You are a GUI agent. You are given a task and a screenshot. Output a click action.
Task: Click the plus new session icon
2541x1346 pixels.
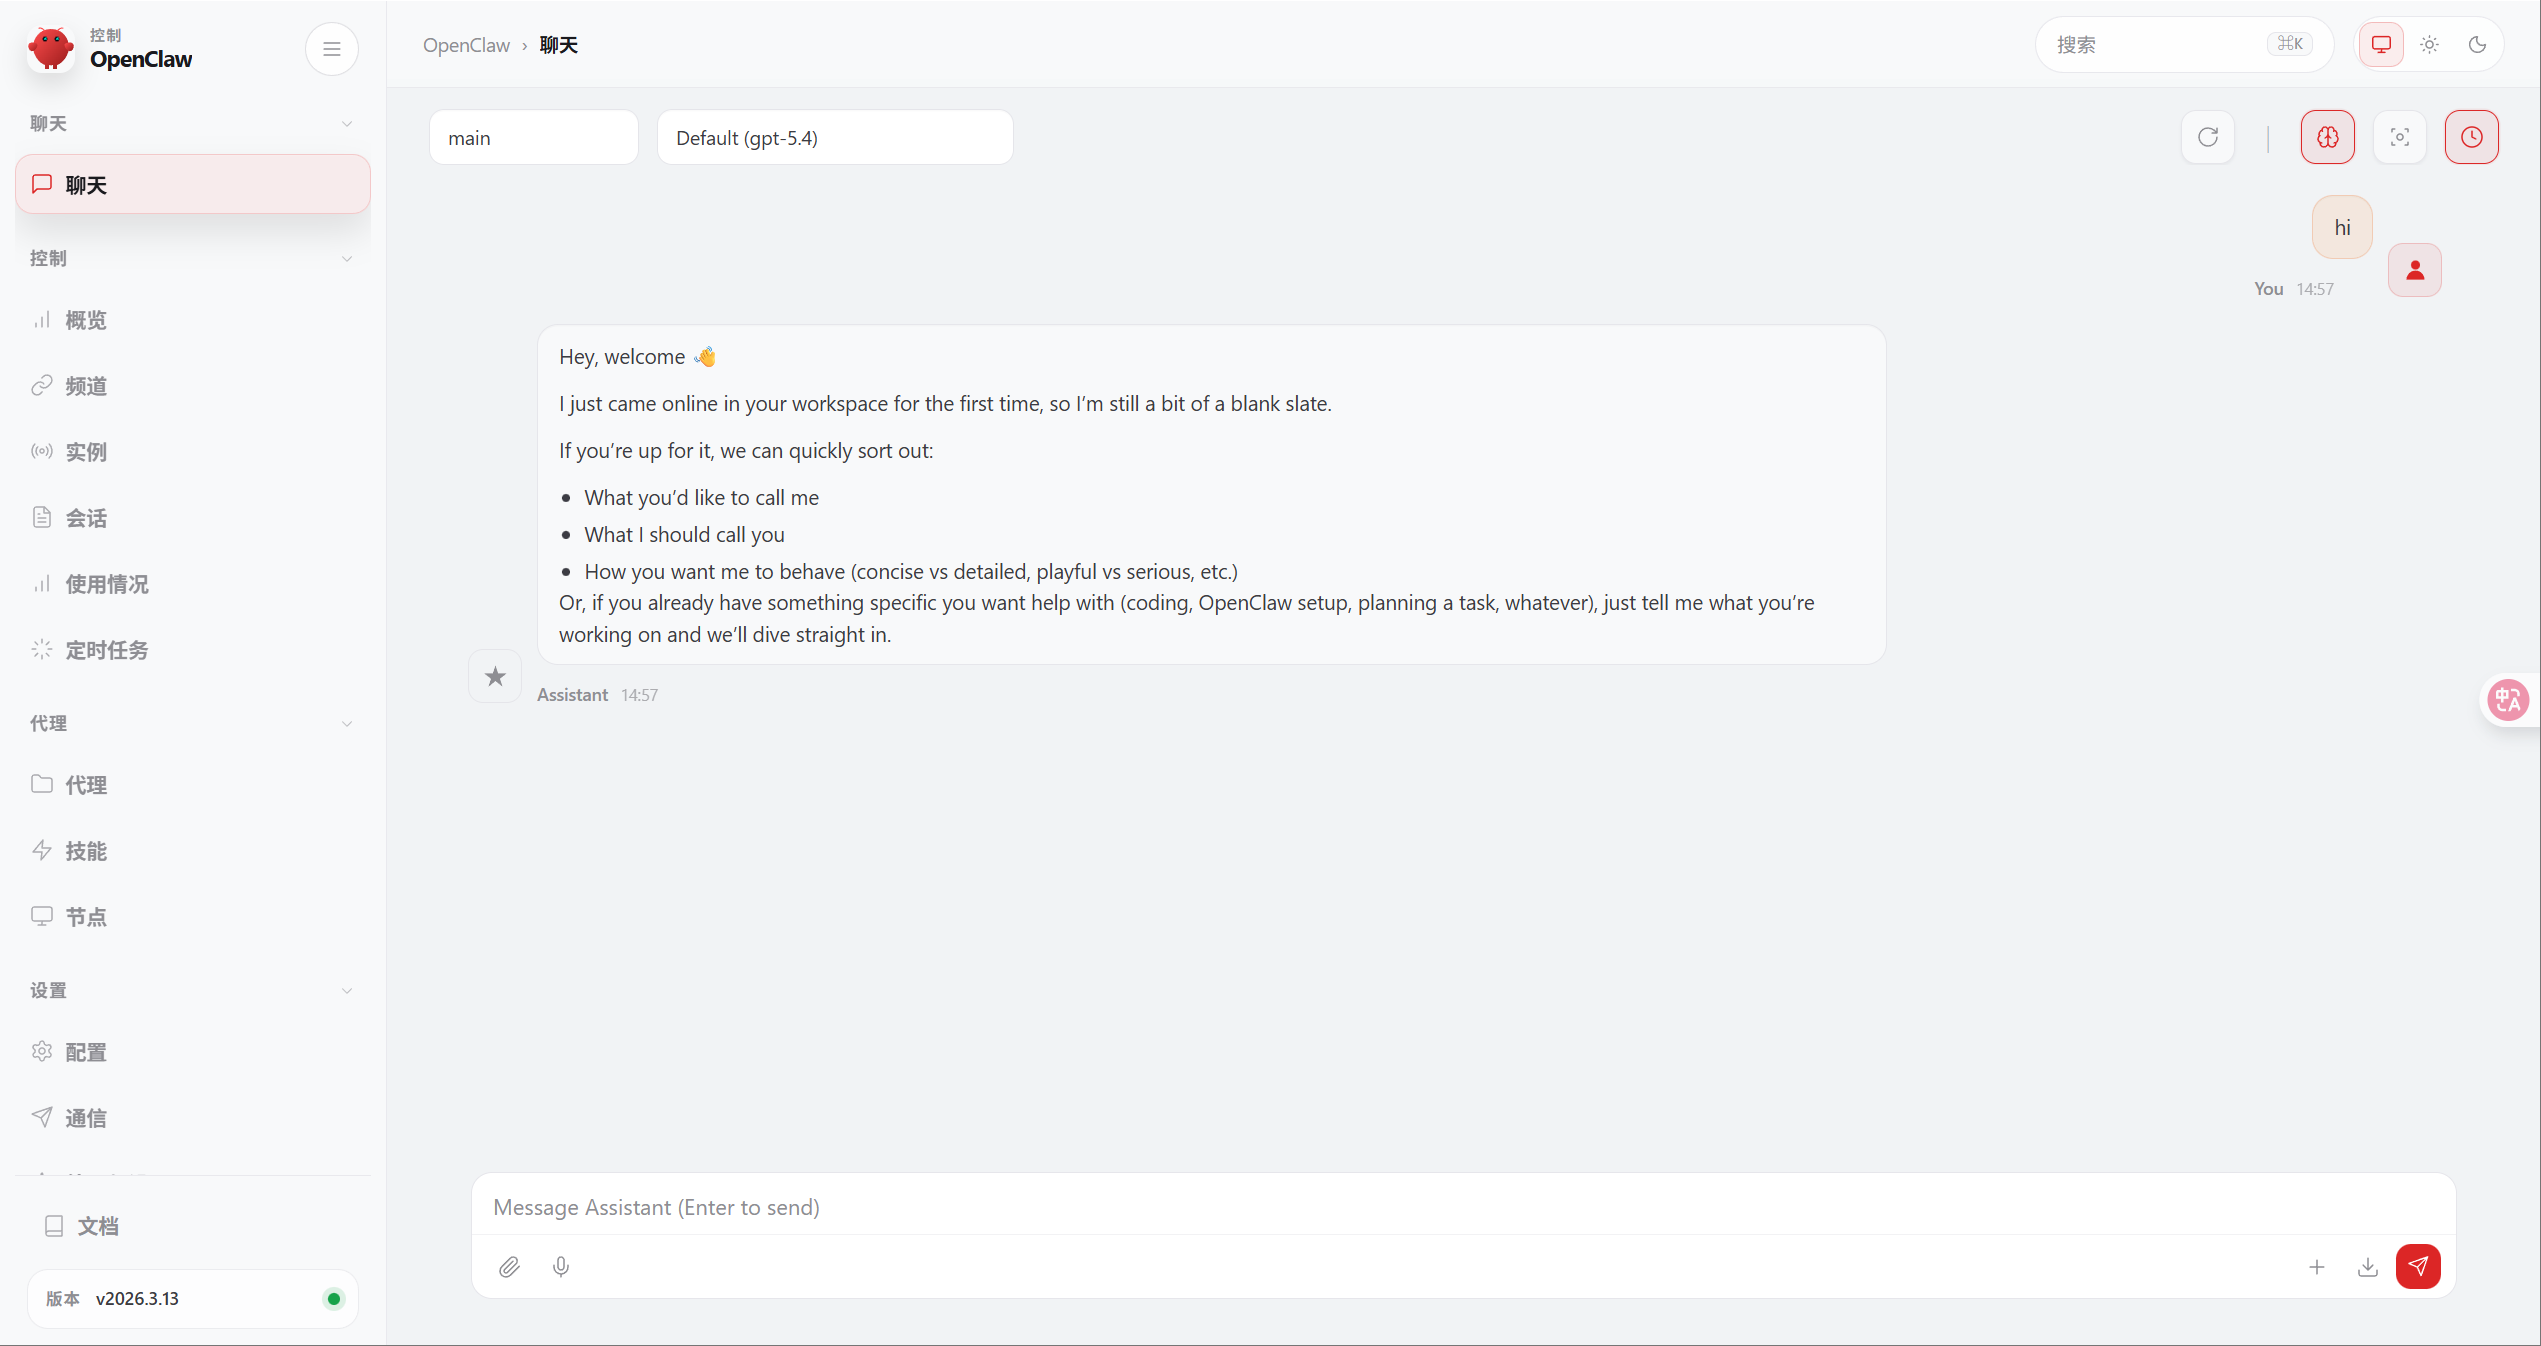click(2317, 1267)
